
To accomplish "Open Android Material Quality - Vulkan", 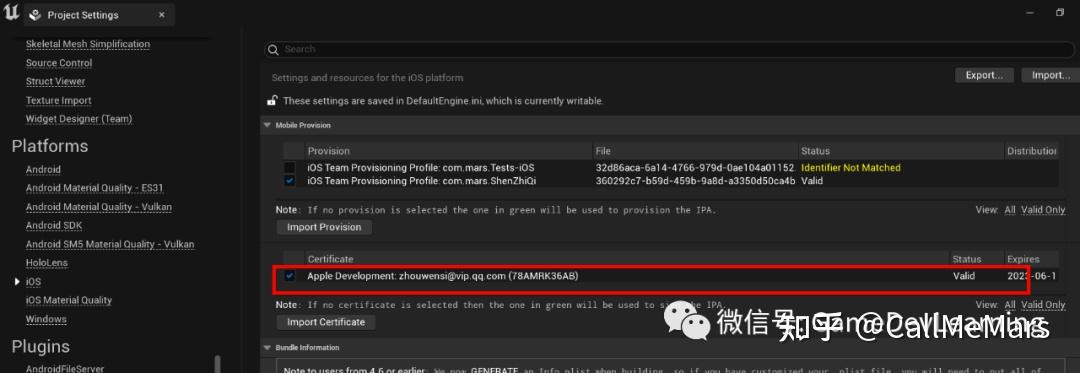I will [x=98, y=206].
